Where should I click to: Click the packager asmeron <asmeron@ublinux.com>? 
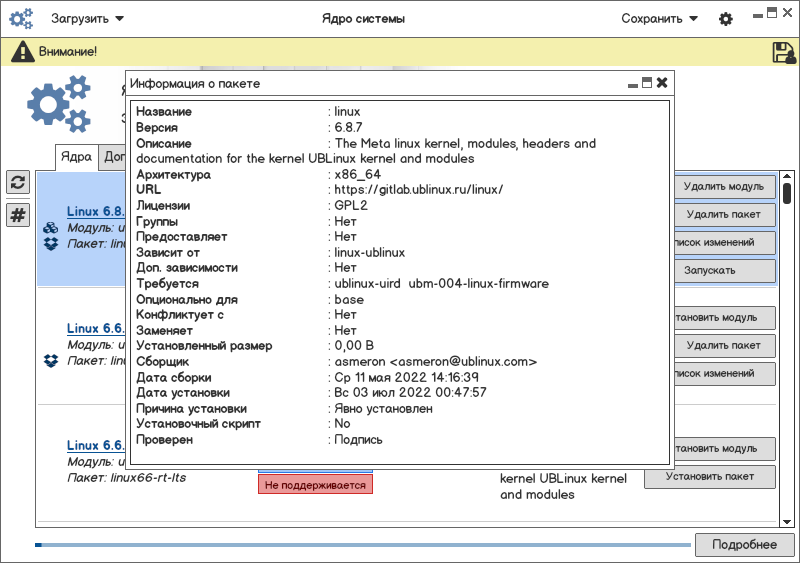point(436,361)
